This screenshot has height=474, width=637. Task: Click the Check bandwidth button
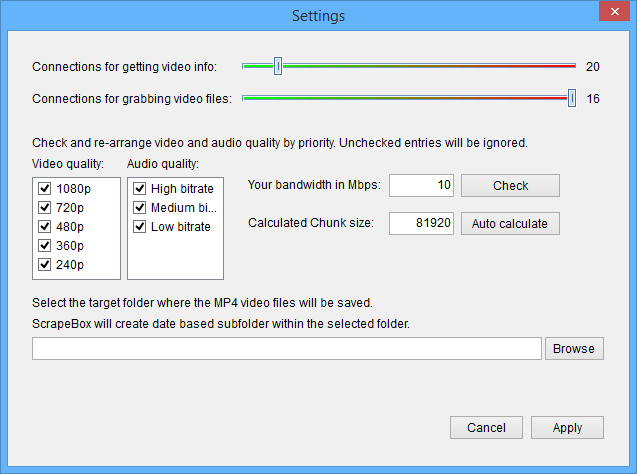(510, 186)
